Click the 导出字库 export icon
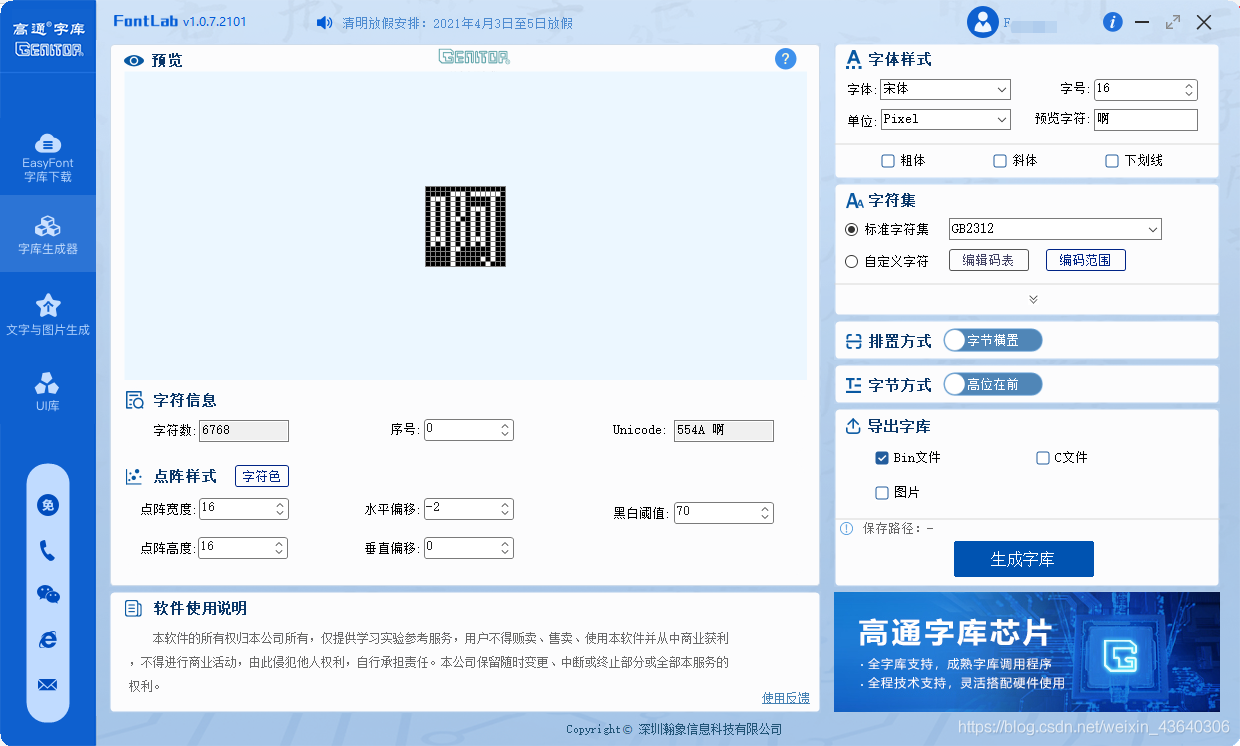 point(854,426)
